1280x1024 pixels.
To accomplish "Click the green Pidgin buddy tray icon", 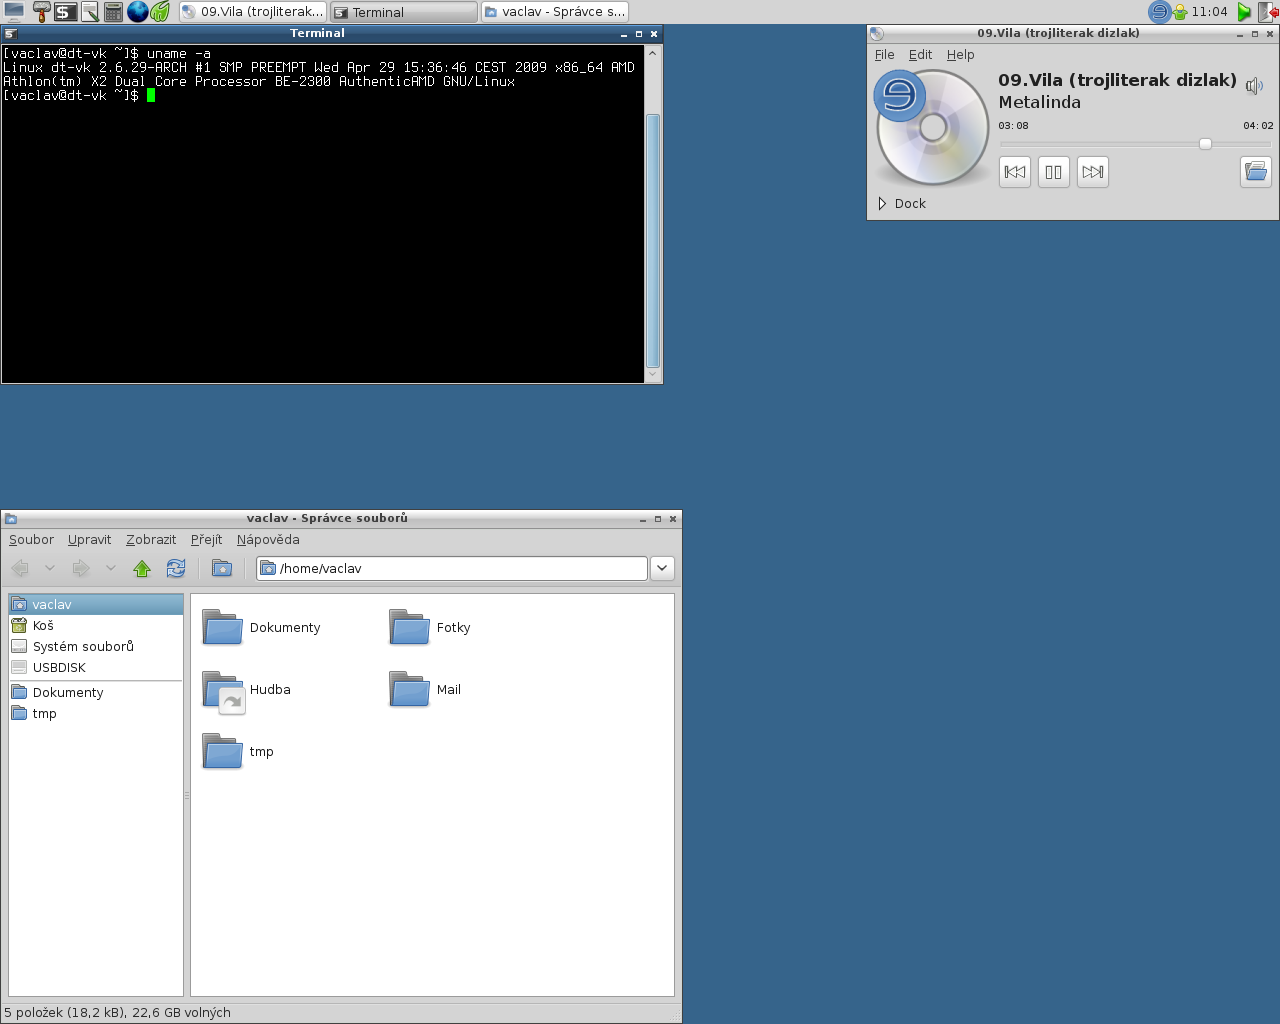I will (1180, 12).
